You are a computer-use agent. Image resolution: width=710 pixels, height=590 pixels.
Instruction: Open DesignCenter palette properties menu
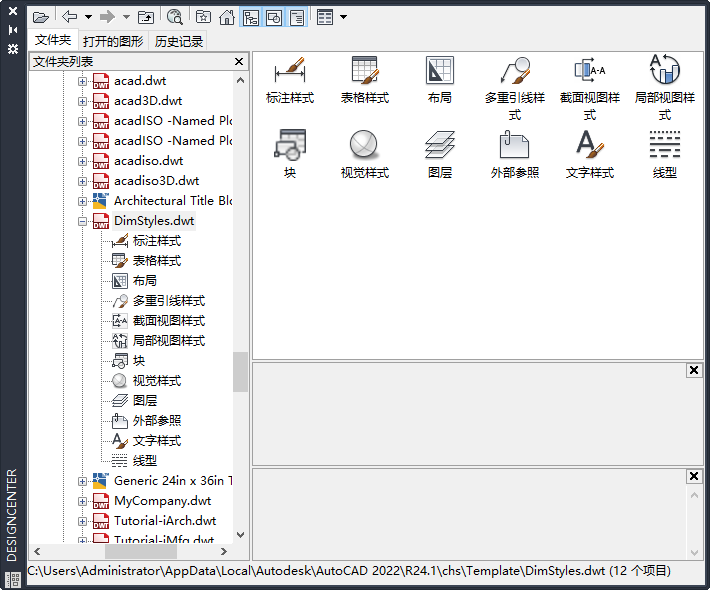[13, 49]
